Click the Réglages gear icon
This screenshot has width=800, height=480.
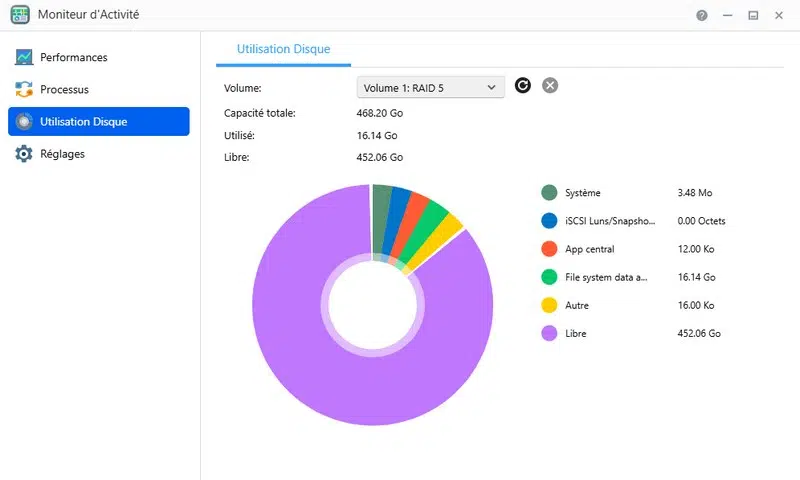coord(24,154)
